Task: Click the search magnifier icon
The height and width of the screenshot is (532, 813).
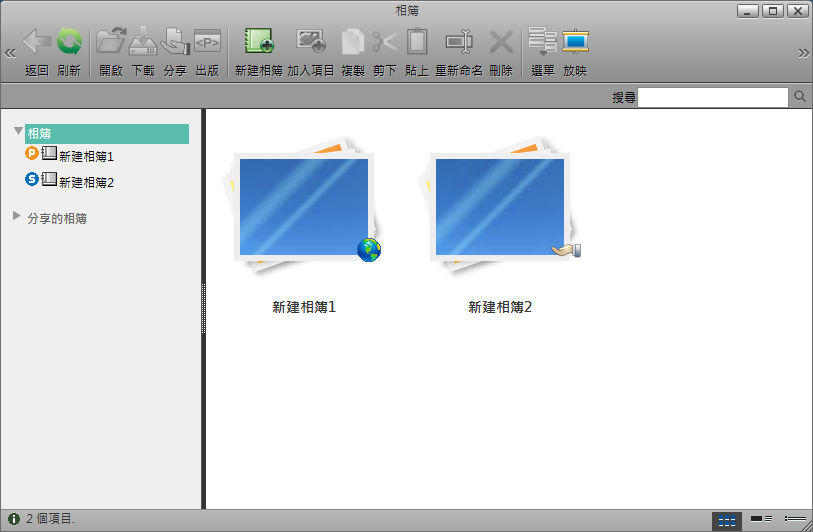Action: 800,97
